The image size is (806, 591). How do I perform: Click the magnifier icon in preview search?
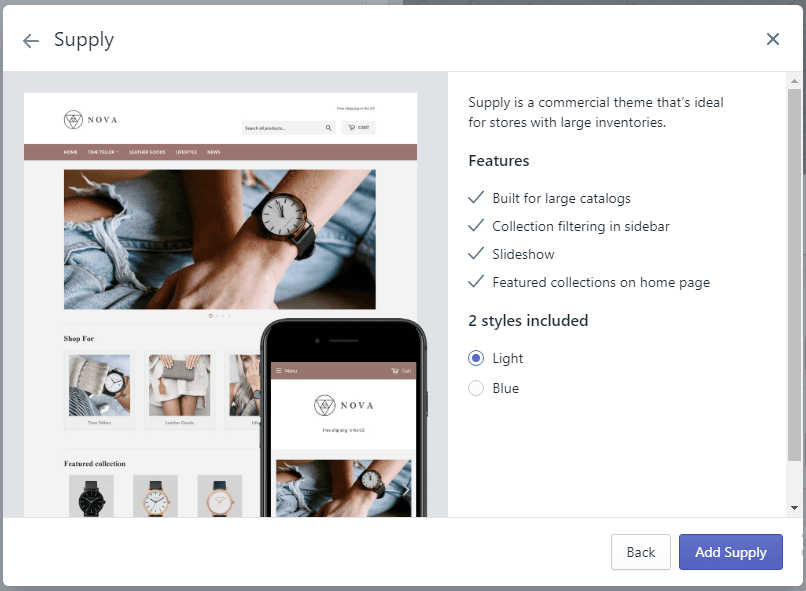click(x=328, y=128)
